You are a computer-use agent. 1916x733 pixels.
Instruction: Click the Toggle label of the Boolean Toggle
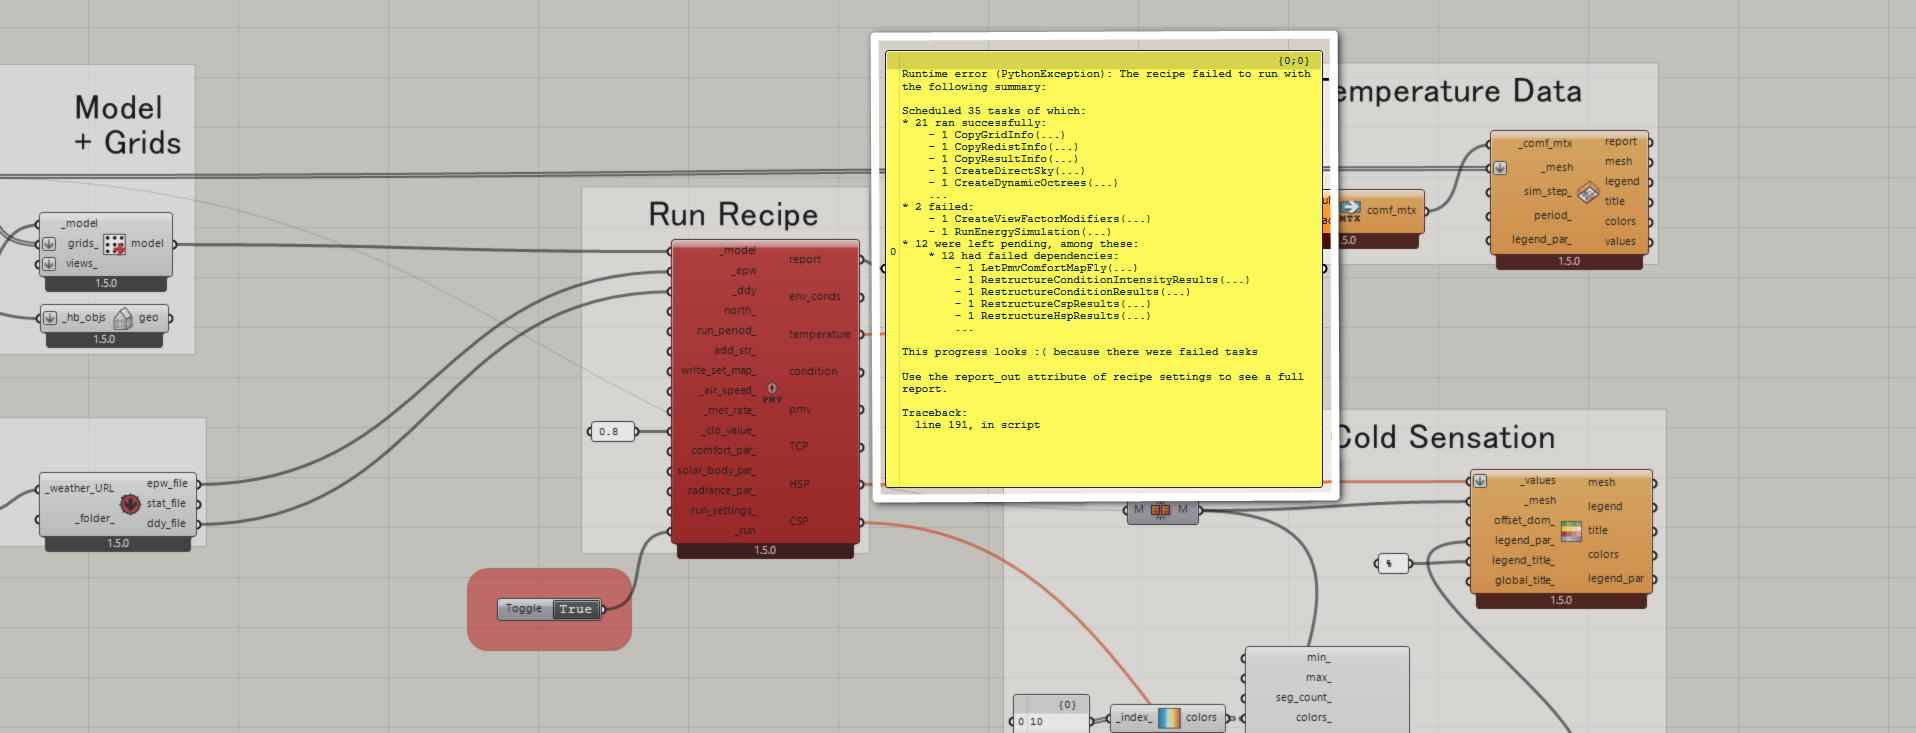tap(524, 609)
